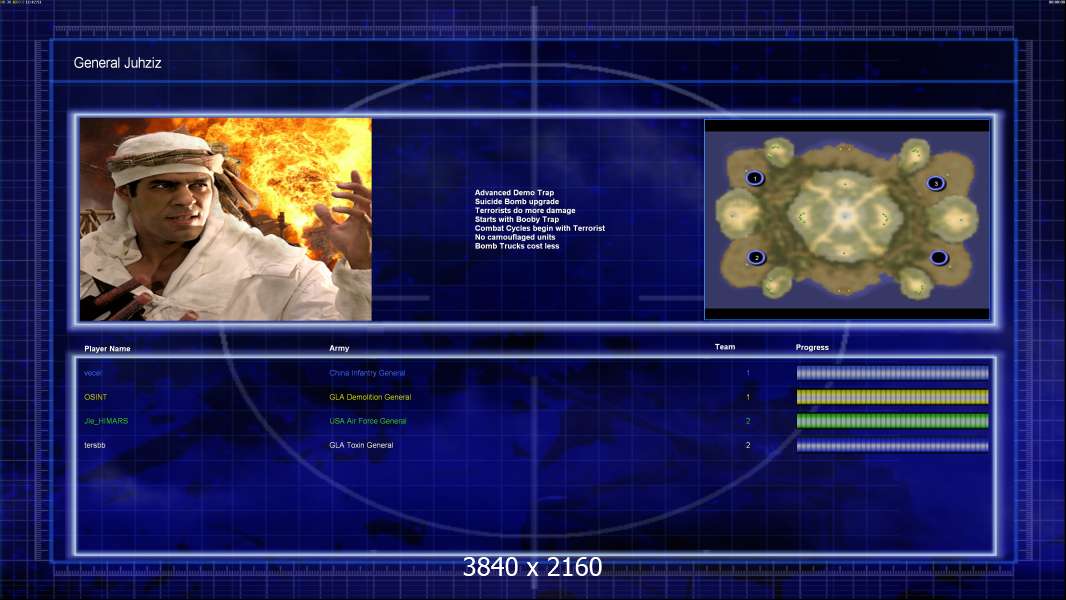Click the USA Air Force General army text
This screenshot has height=600, width=1066.
coord(368,421)
